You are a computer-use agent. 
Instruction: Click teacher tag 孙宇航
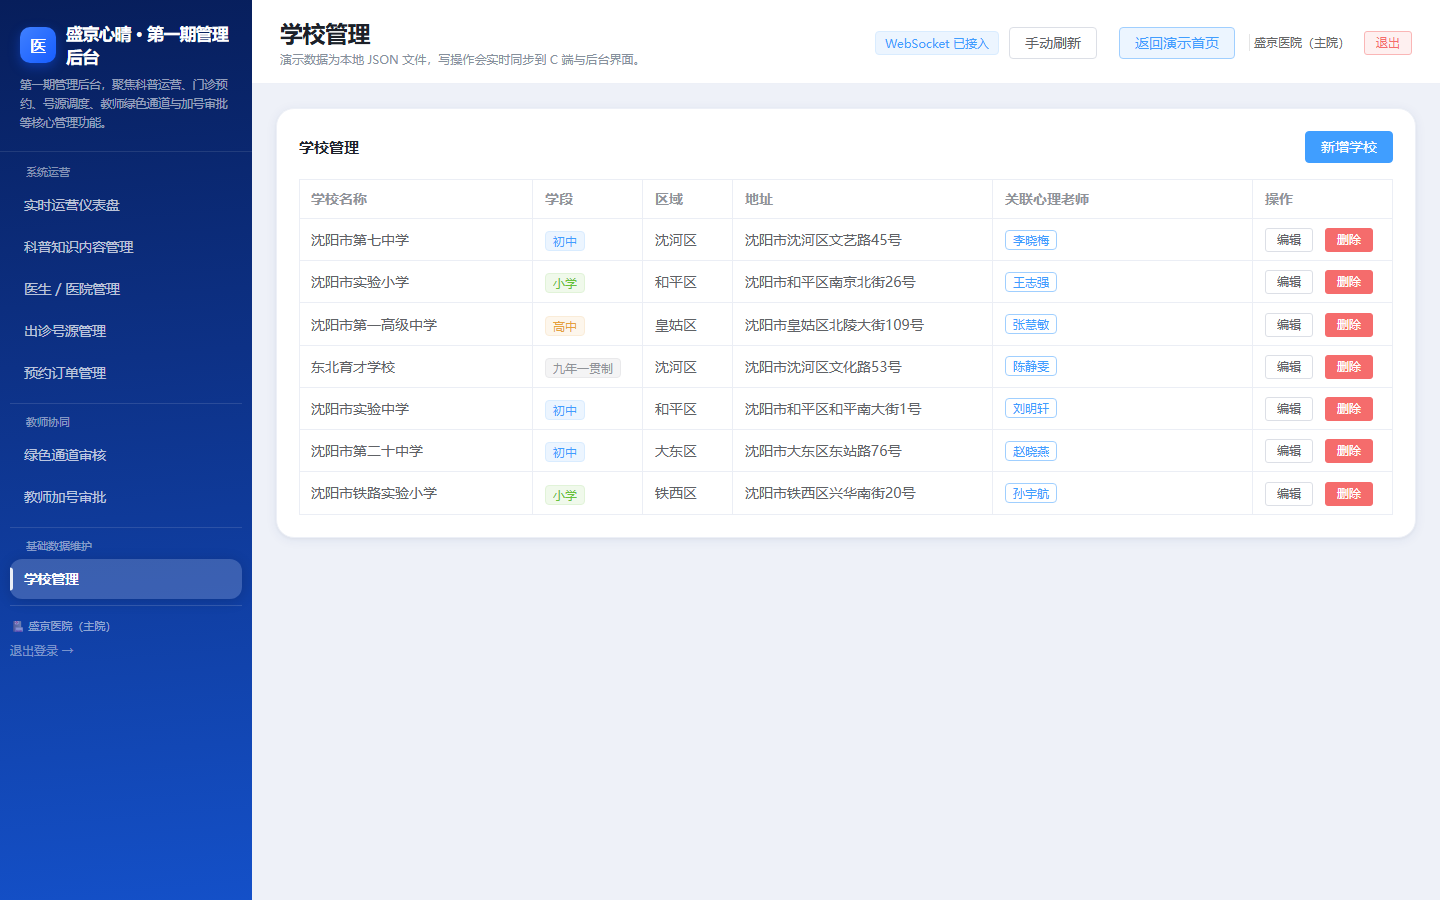click(x=1031, y=493)
